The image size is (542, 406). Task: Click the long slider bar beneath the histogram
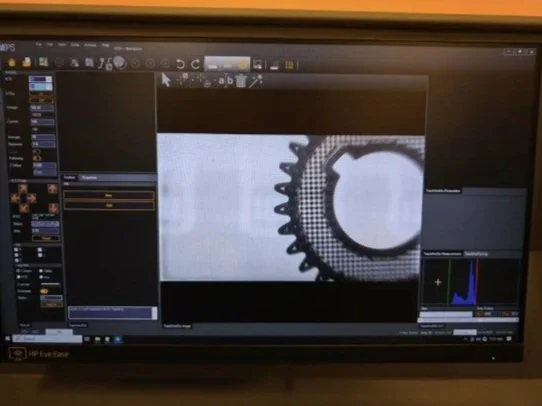pos(468,320)
